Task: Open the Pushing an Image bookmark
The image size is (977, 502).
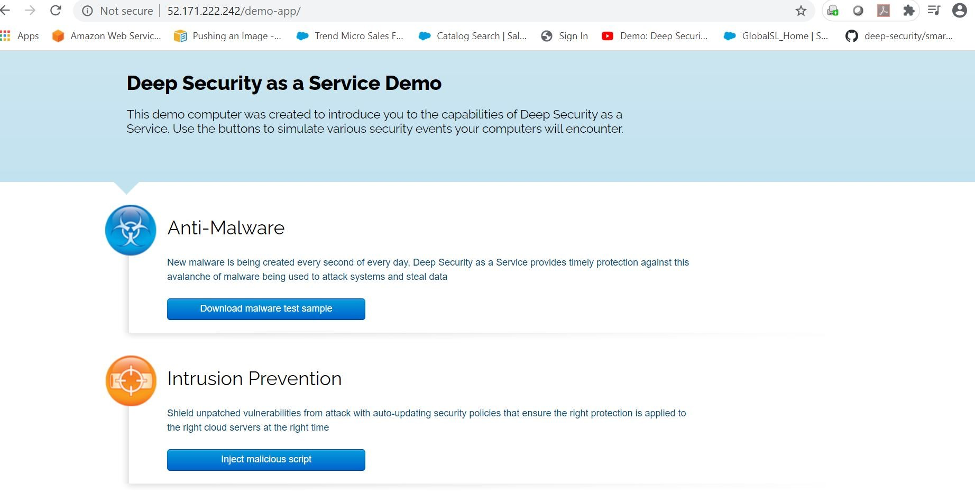Action: 227,36
